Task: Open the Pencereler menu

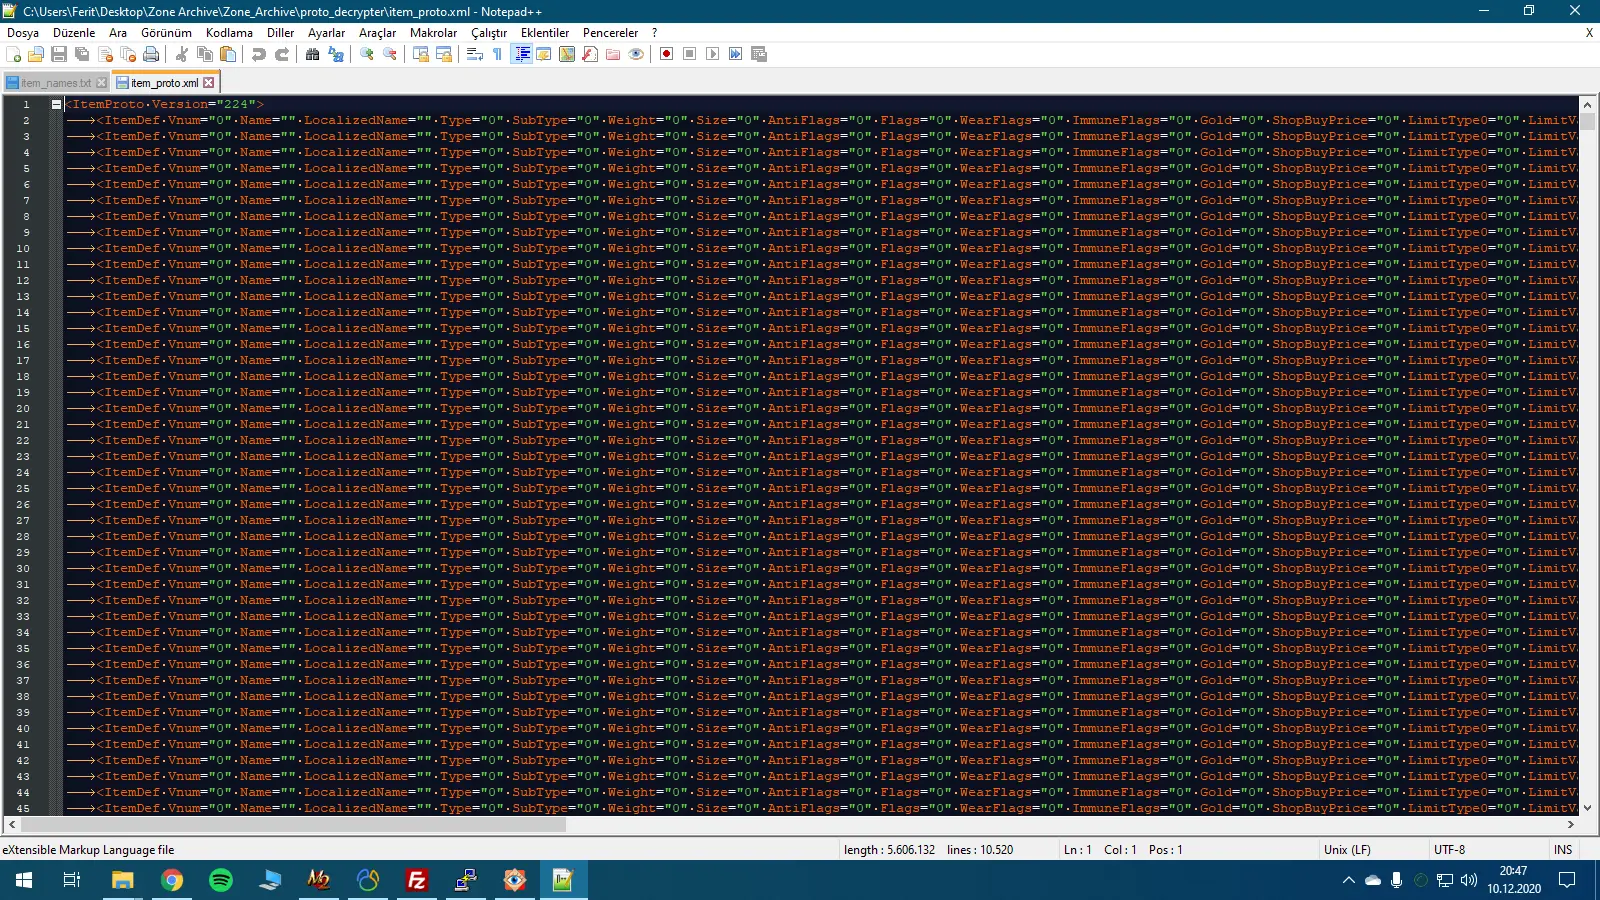Action: coord(611,33)
